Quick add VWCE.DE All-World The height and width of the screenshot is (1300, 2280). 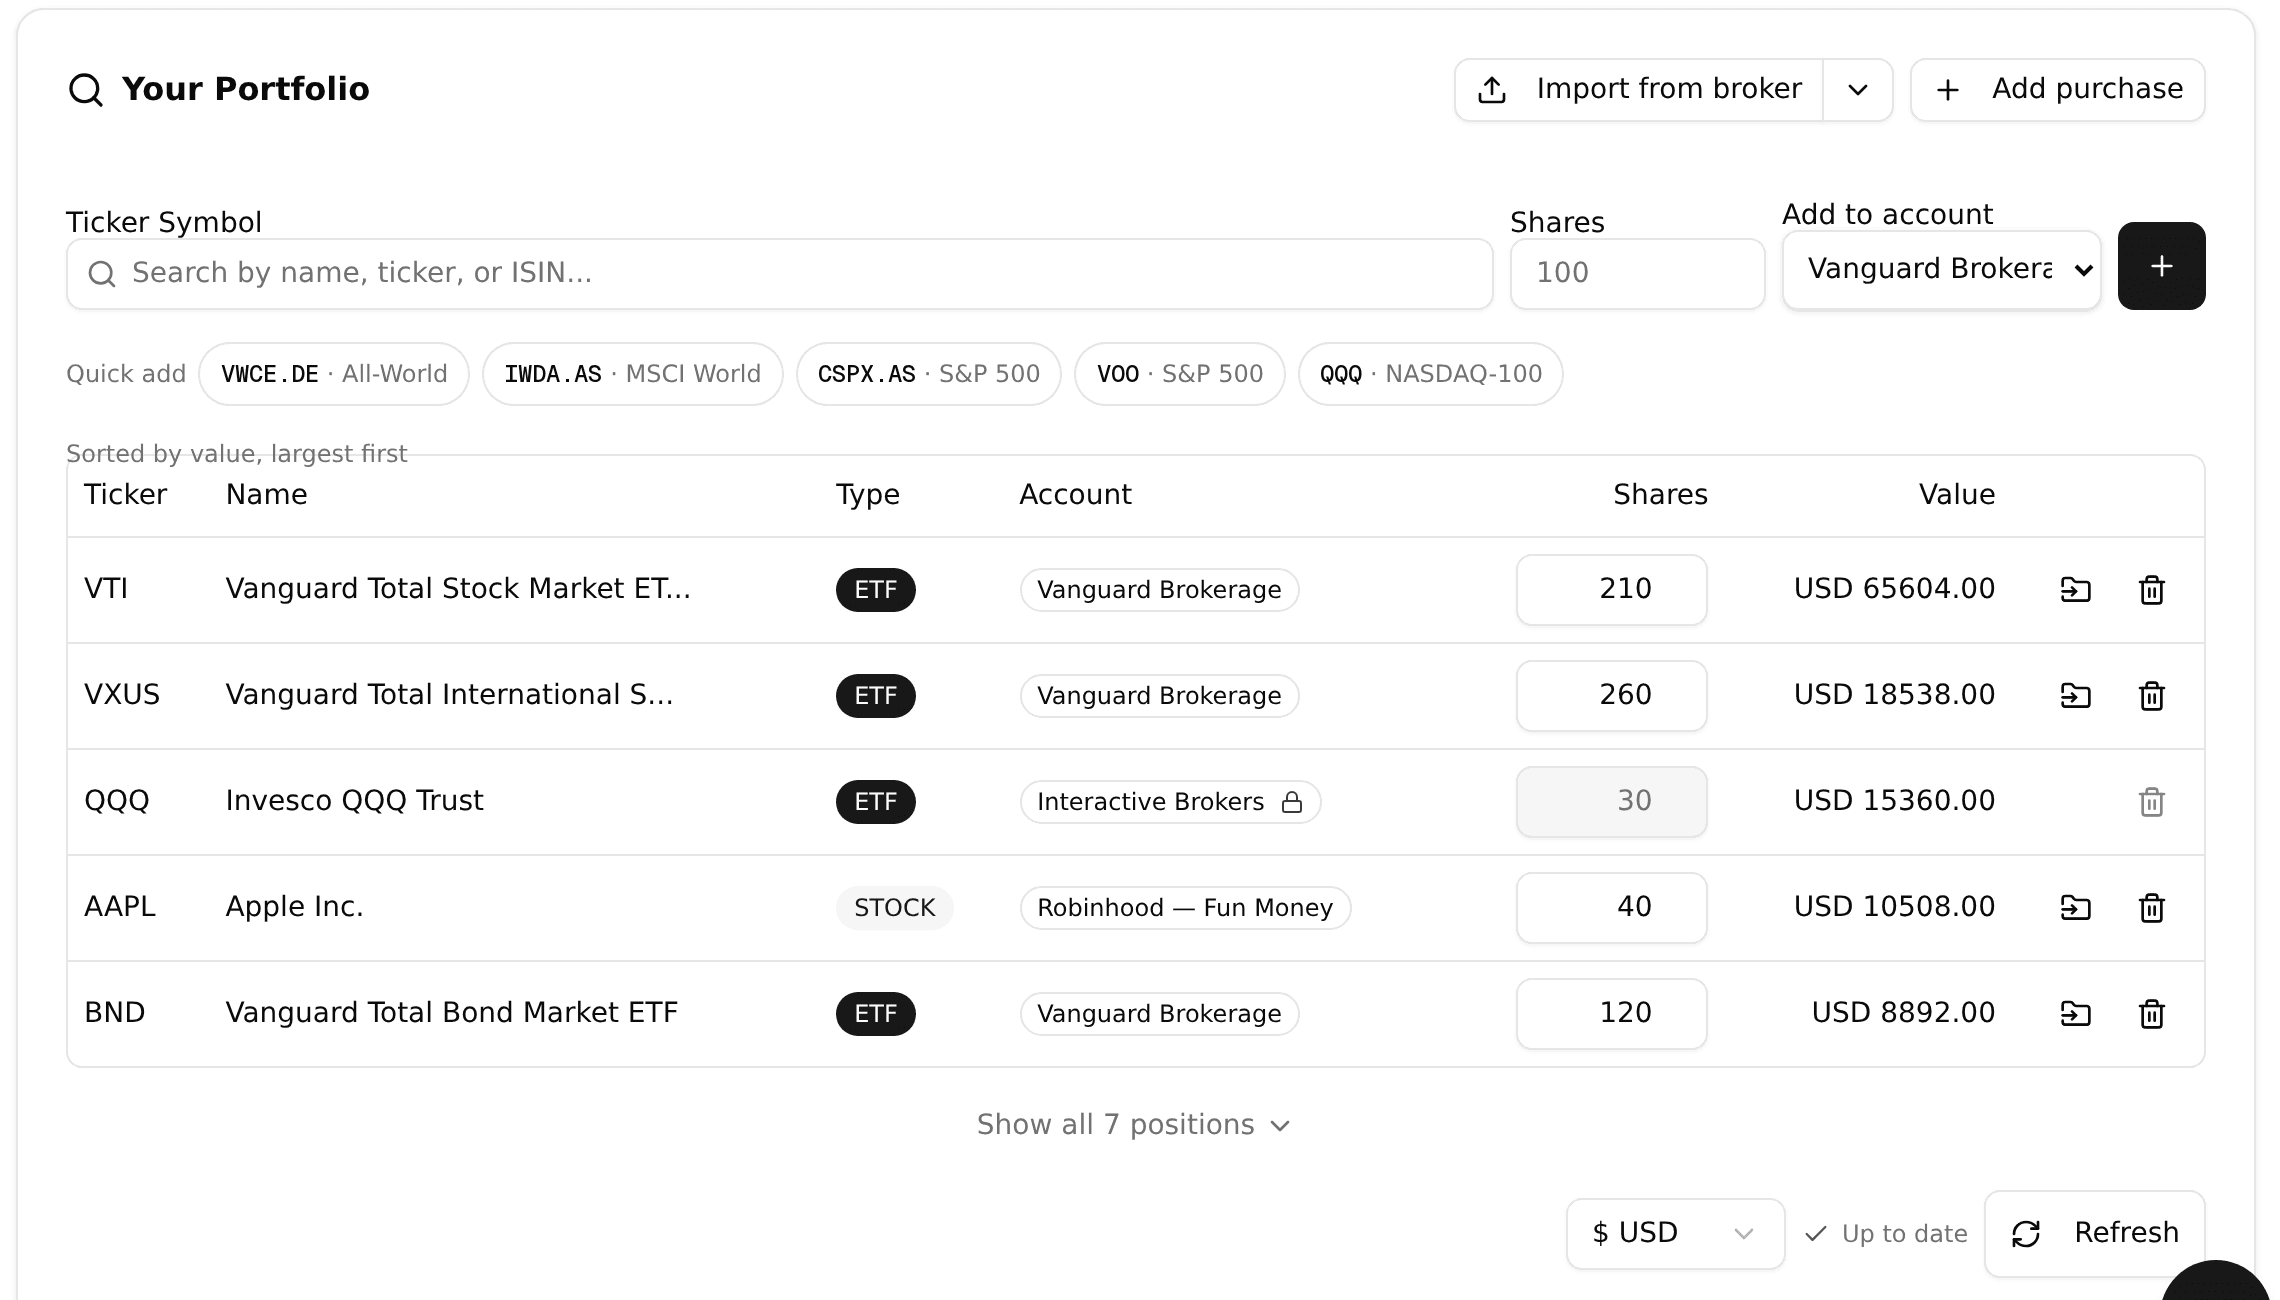pyautogui.click(x=334, y=374)
